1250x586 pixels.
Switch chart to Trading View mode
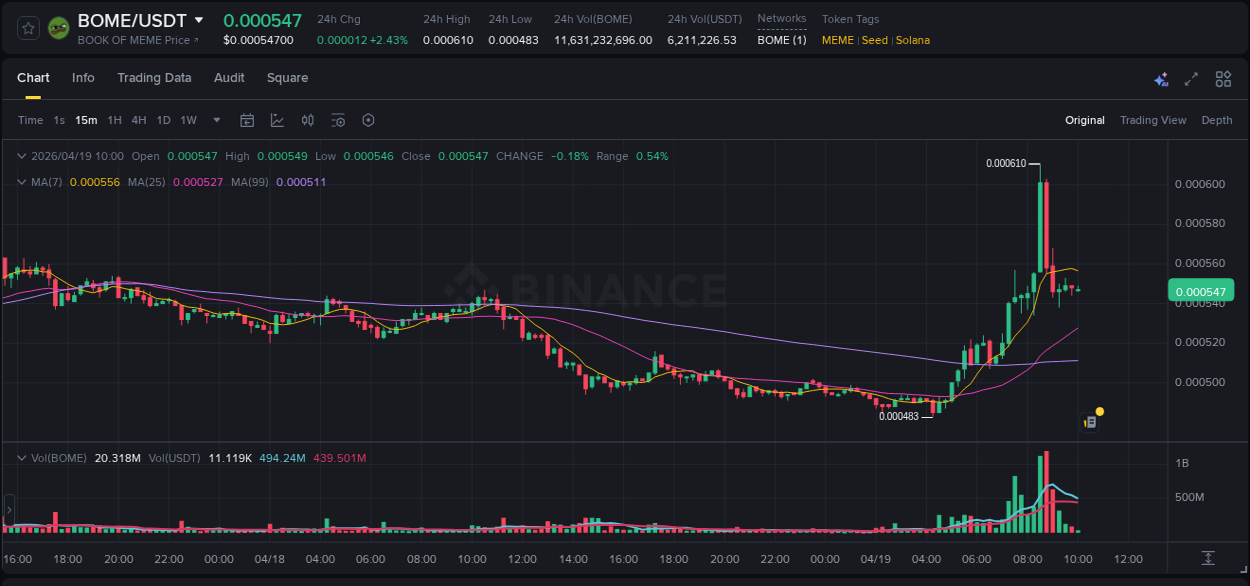[1153, 120]
